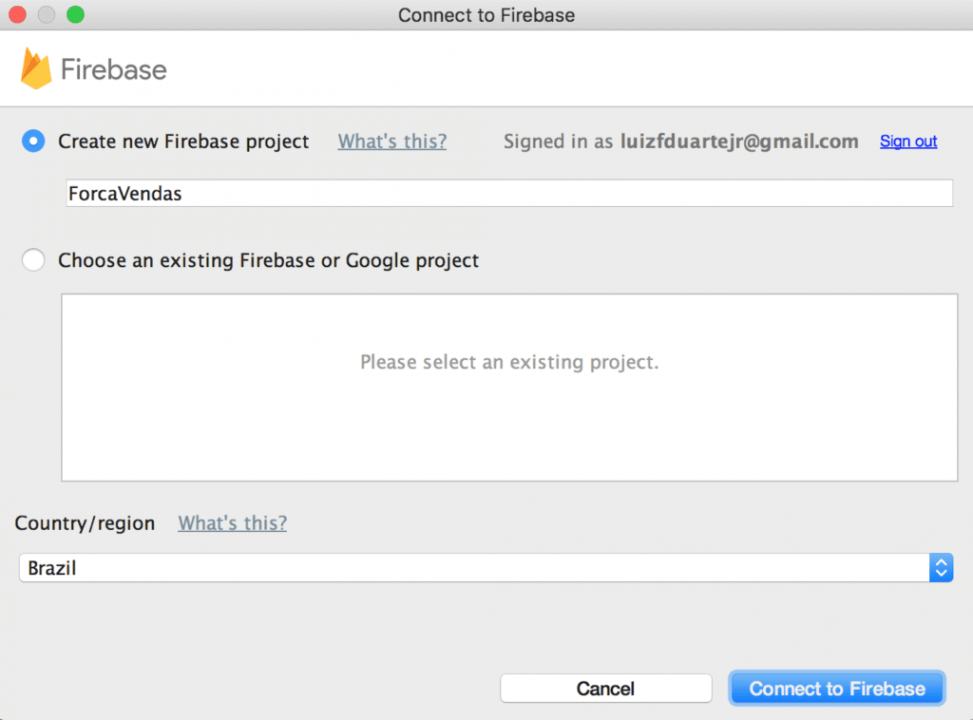The width and height of the screenshot is (973, 720).
Task: Click the signed-in email luizfduartejr@gmail.com
Action: 740,142
